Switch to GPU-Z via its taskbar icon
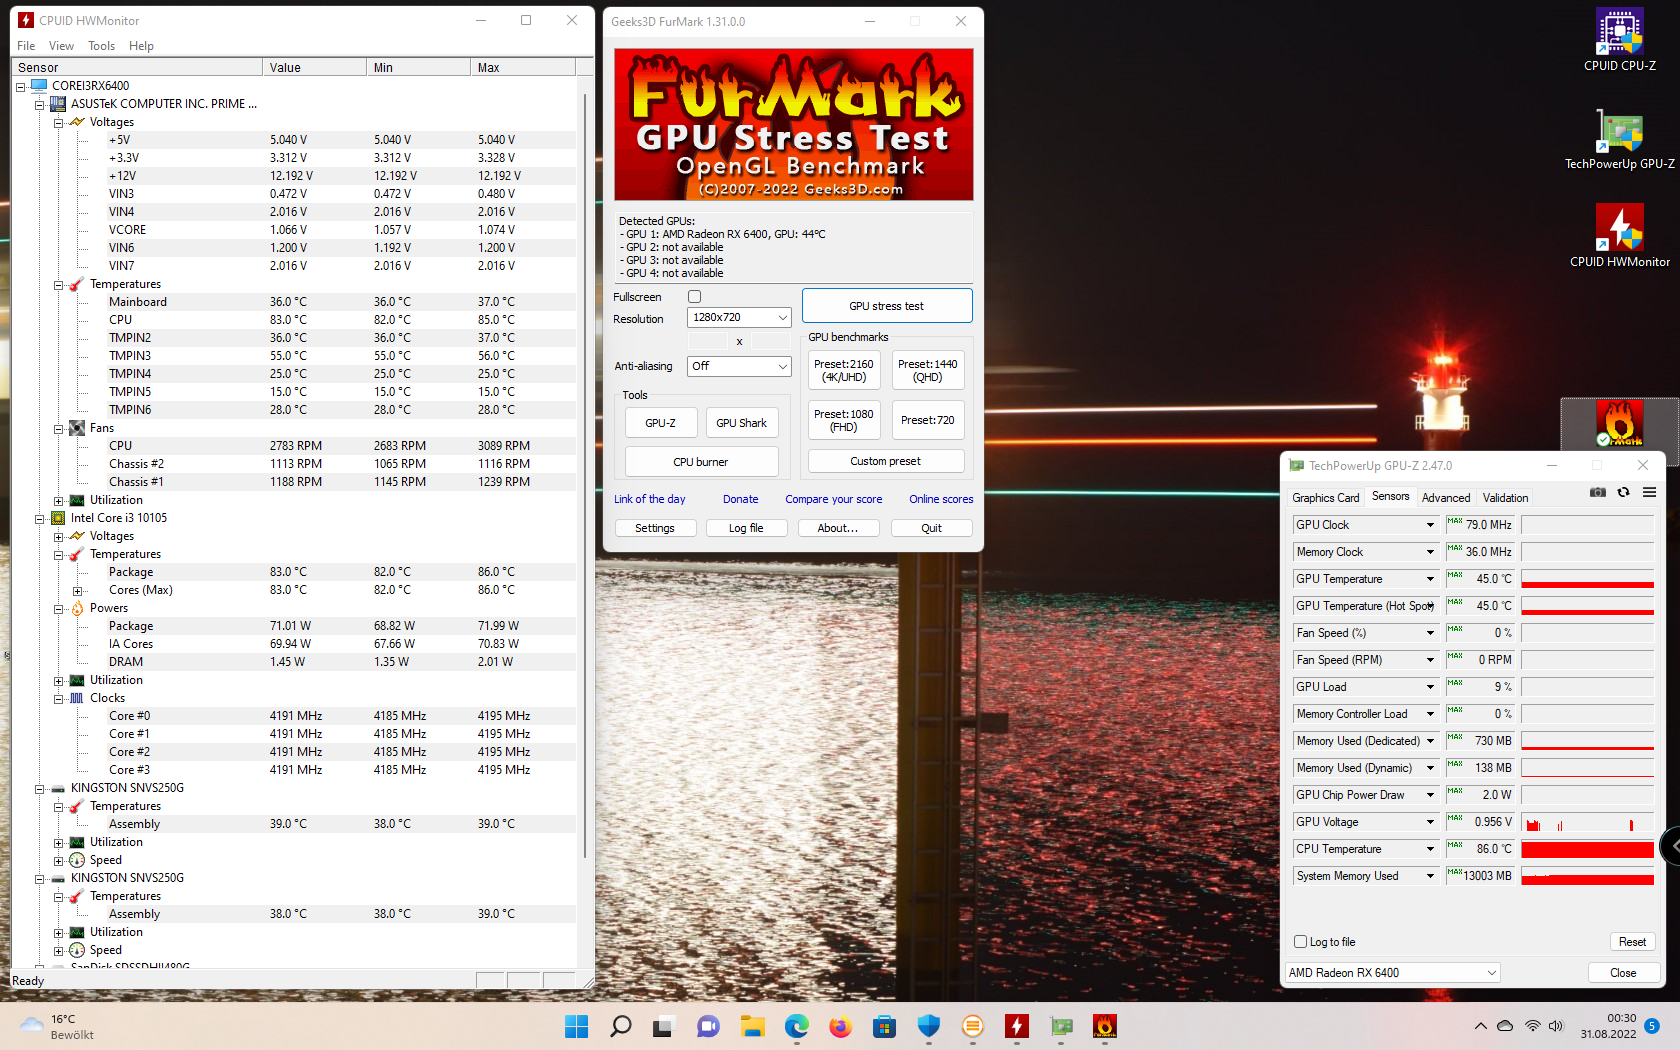The image size is (1680, 1050). 1060,1026
